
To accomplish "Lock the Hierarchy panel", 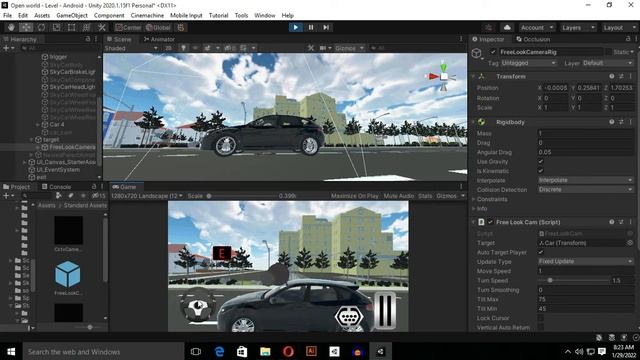I will click(x=88, y=39).
